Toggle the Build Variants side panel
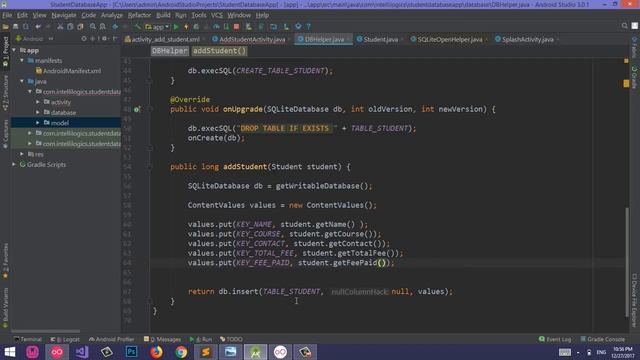Screen dimensions: 640x360 pyautogui.click(x=5, y=308)
